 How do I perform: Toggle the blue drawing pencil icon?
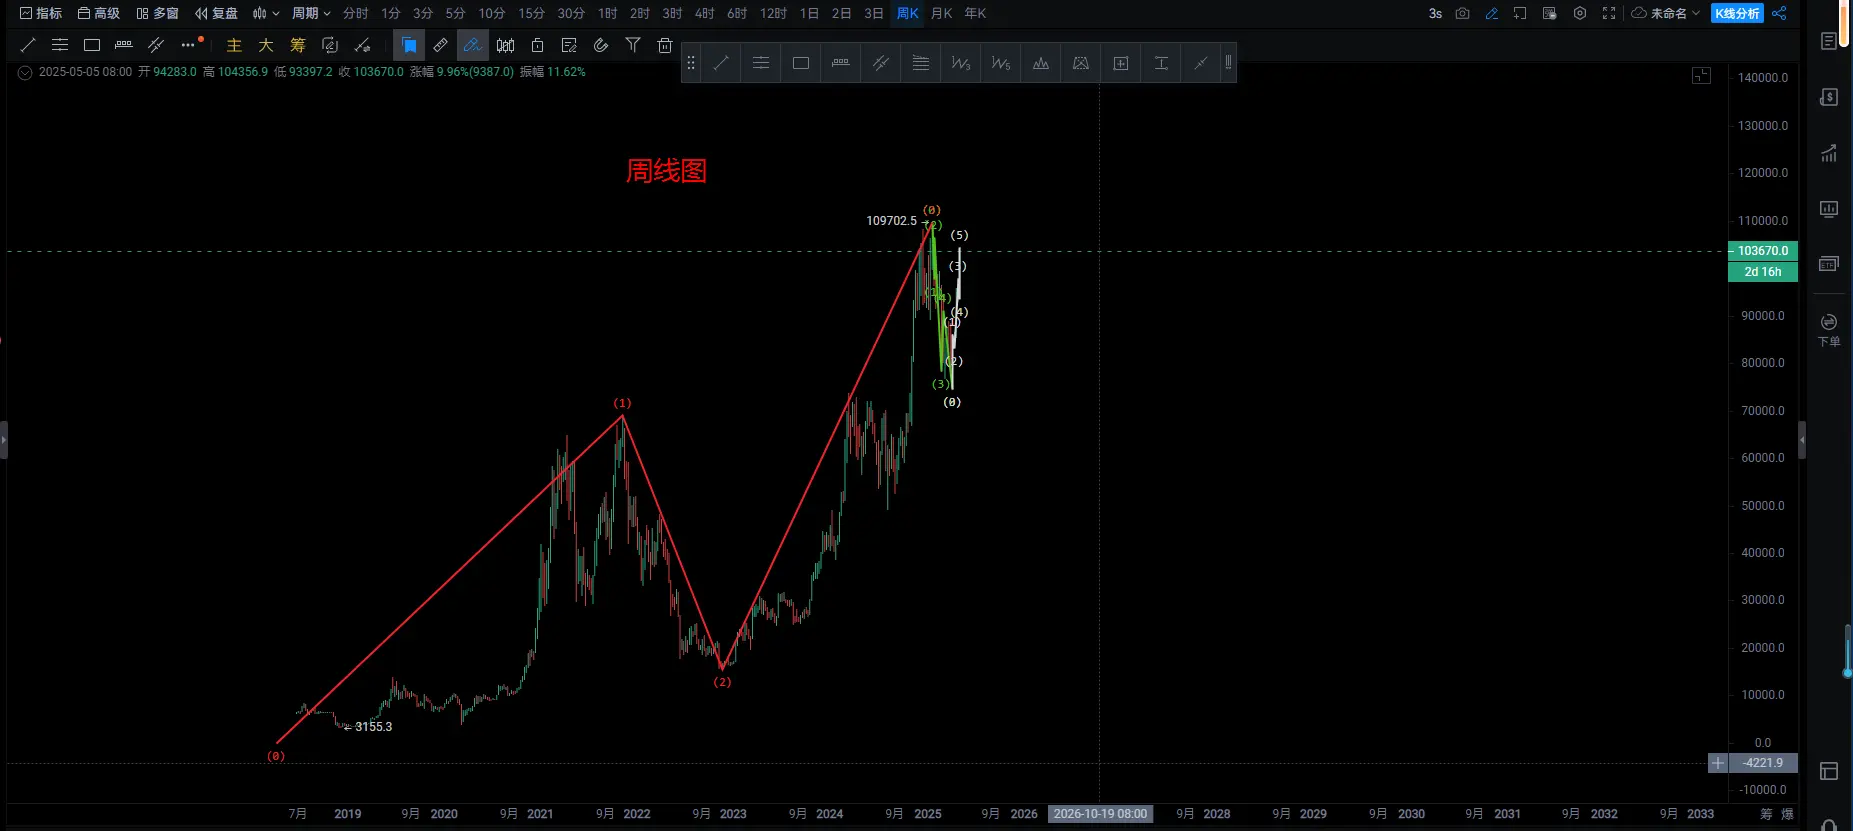click(x=1492, y=13)
